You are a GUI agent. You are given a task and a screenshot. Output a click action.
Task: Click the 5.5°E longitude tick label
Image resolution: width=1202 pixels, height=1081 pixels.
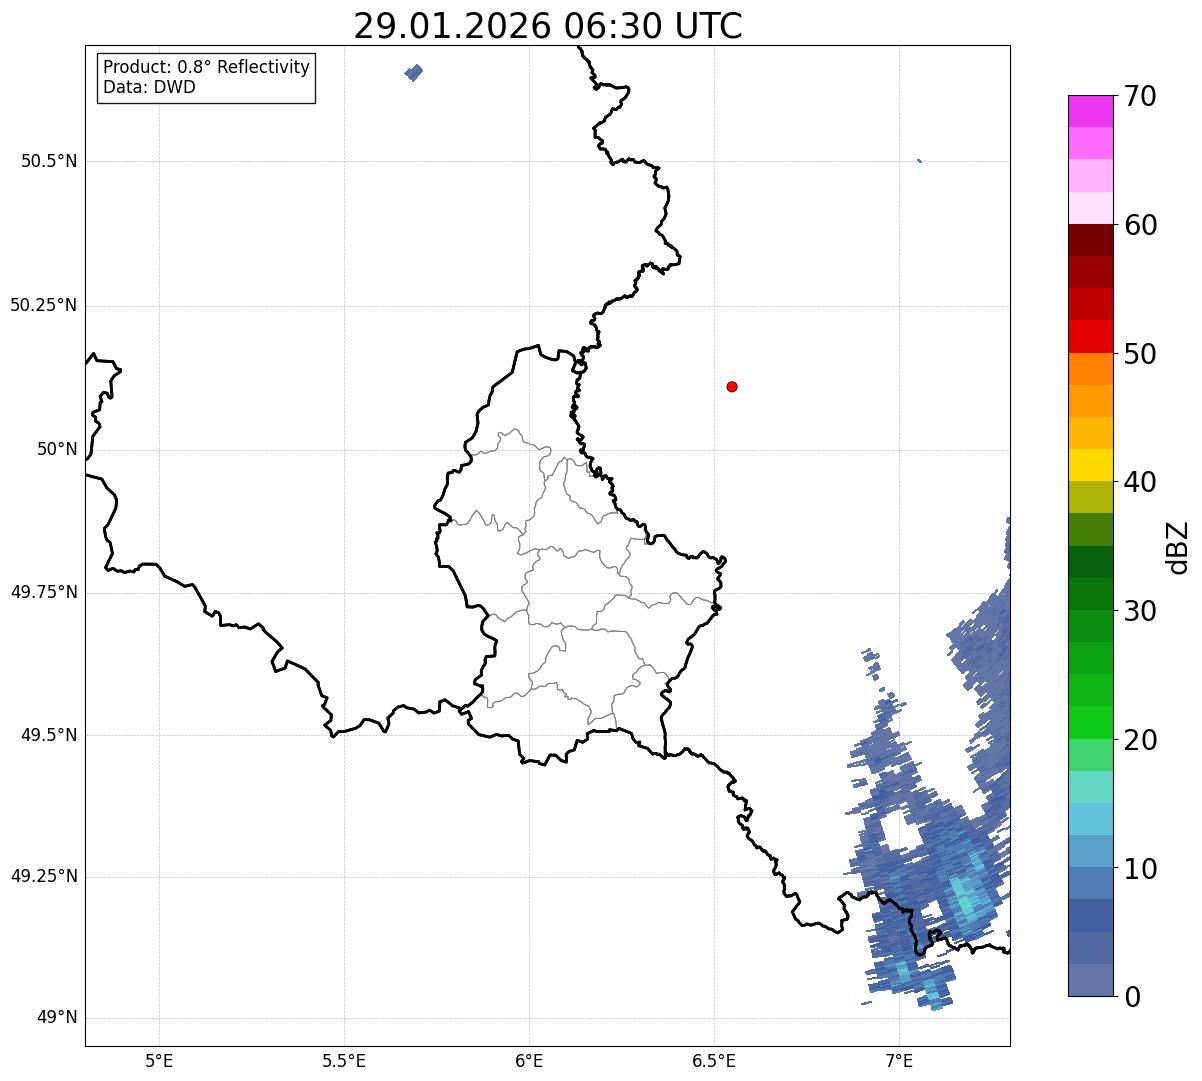[344, 1060]
